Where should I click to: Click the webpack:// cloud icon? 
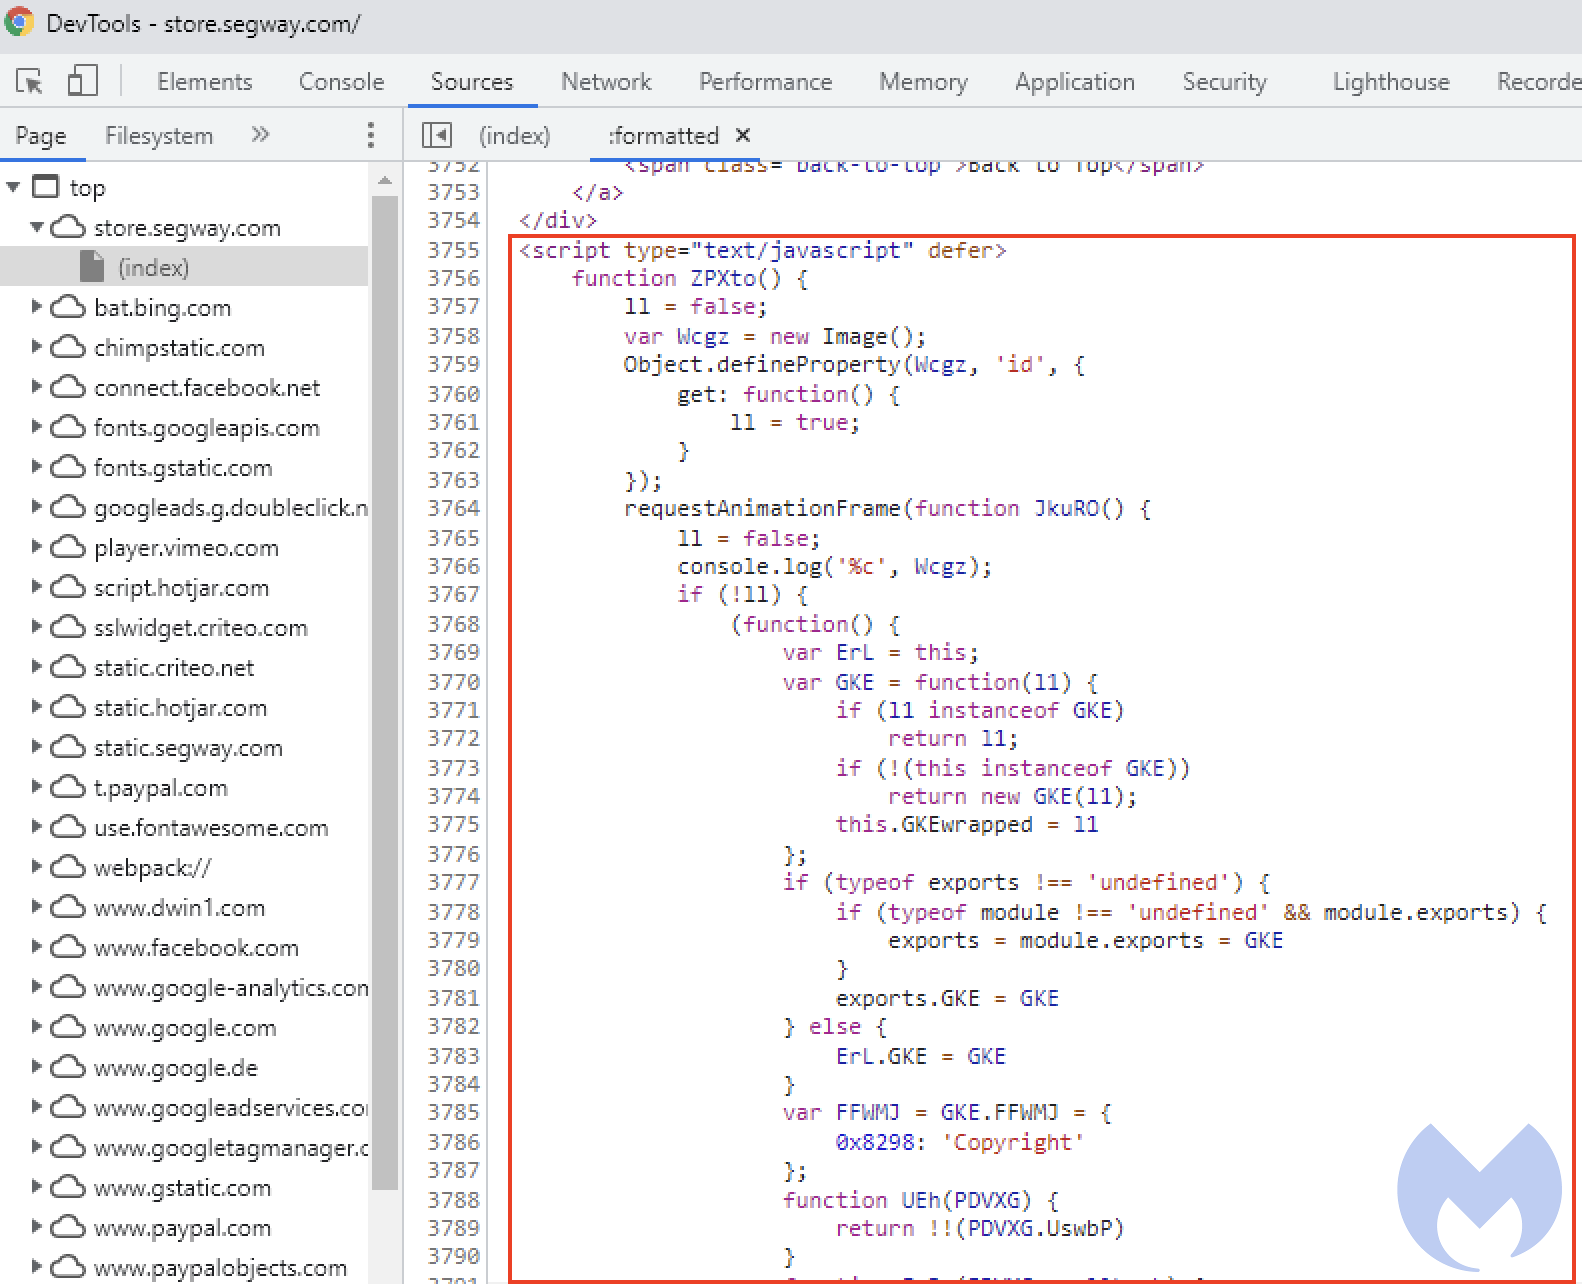pyautogui.click(x=68, y=867)
